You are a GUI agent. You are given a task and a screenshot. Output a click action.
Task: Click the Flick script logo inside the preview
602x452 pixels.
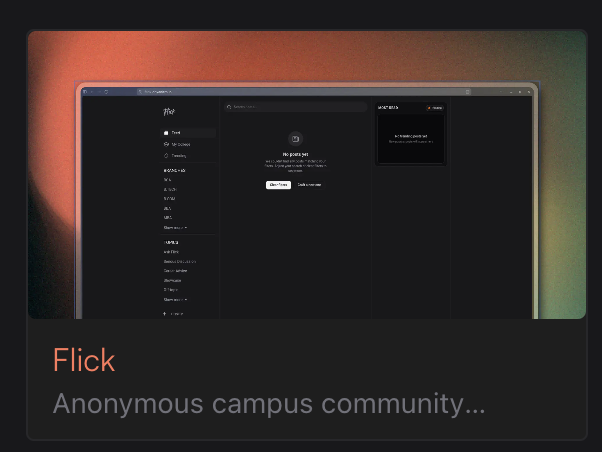click(x=169, y=112)
